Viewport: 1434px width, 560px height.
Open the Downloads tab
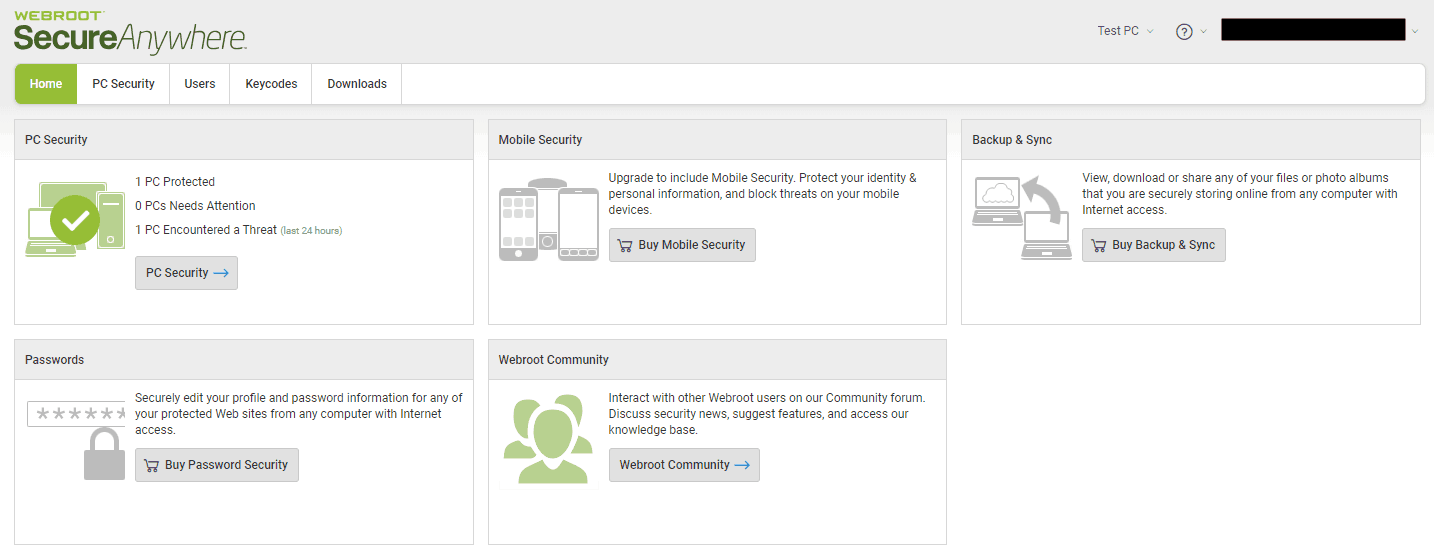(x=357, y=84)
